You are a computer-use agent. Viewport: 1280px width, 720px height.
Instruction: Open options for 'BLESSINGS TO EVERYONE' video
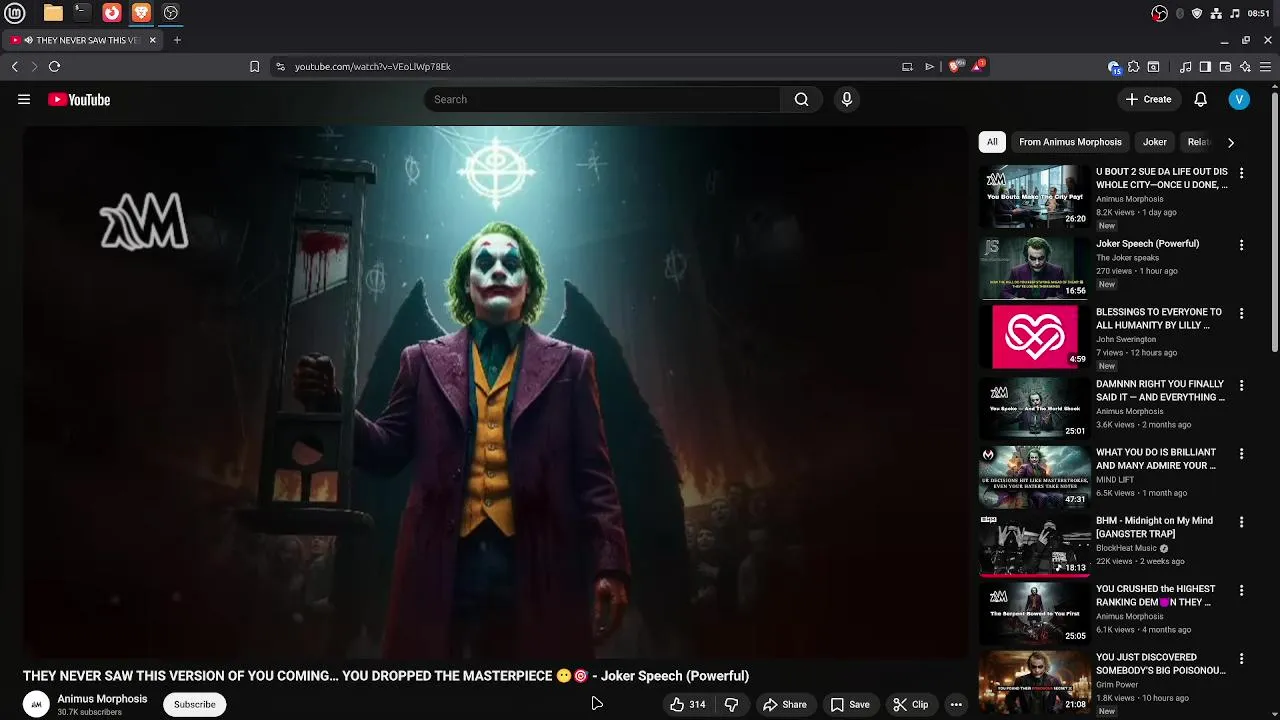click(x=1241, y=313)
